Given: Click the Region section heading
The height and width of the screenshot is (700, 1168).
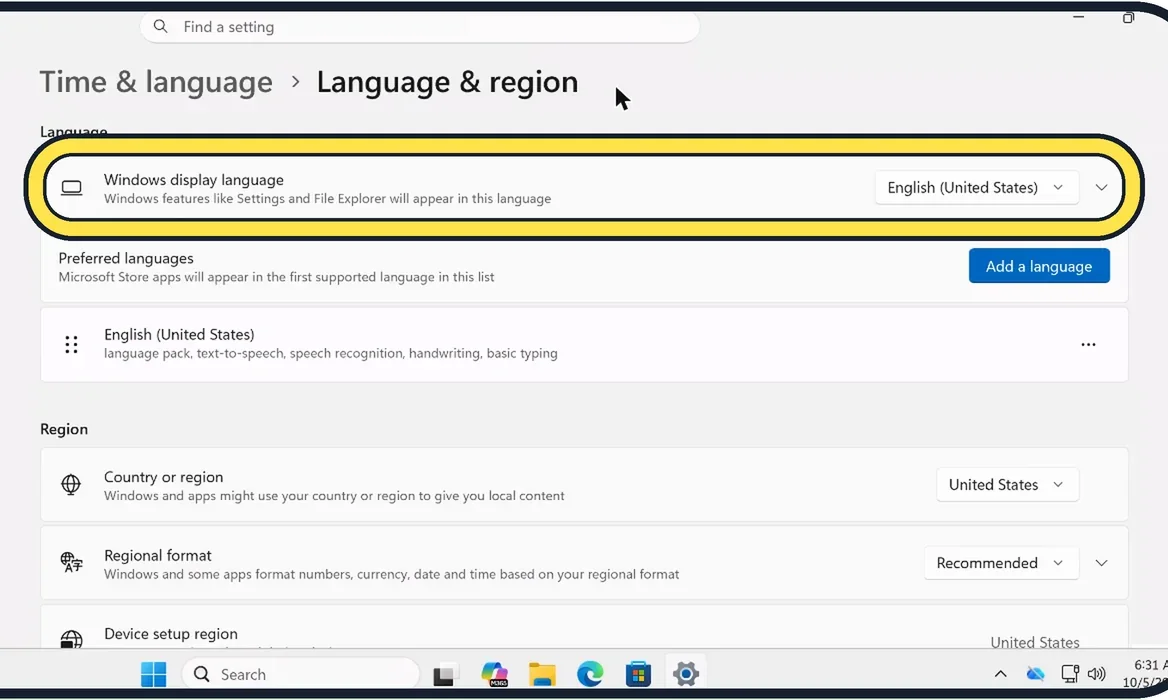Looking at the screenshot, I should pos(64,429).
